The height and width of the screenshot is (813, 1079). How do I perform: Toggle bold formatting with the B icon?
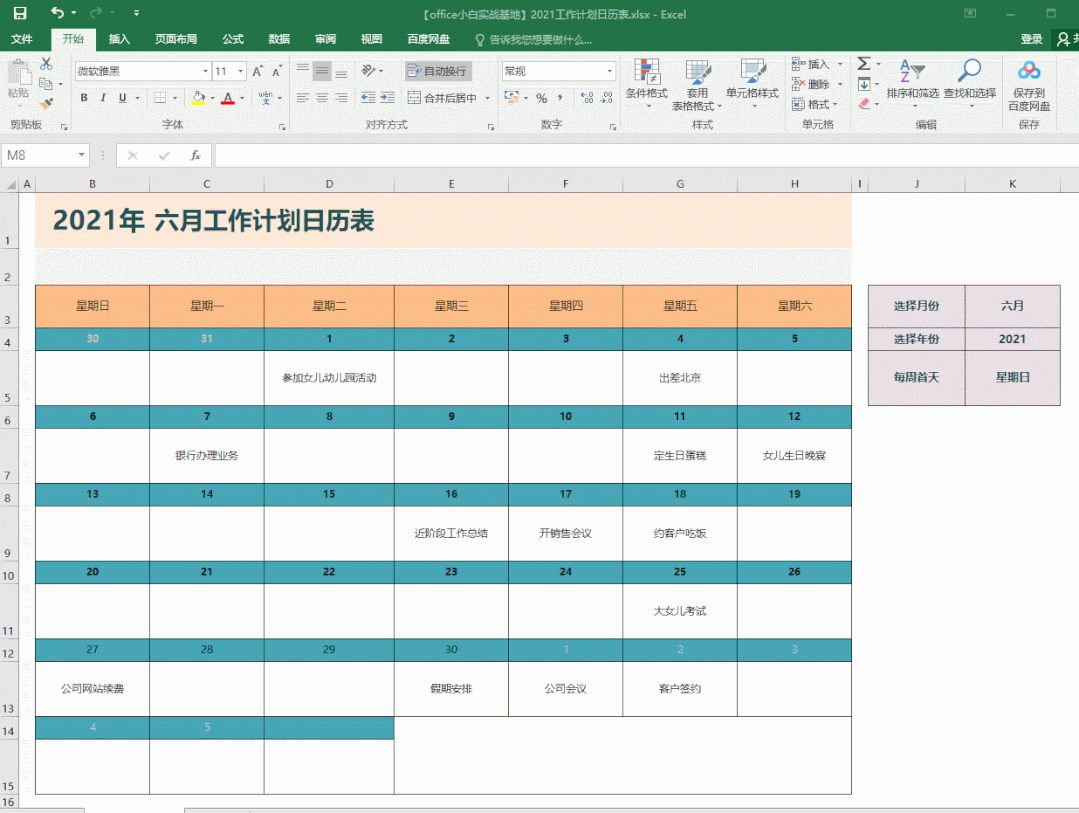point(83,98)
